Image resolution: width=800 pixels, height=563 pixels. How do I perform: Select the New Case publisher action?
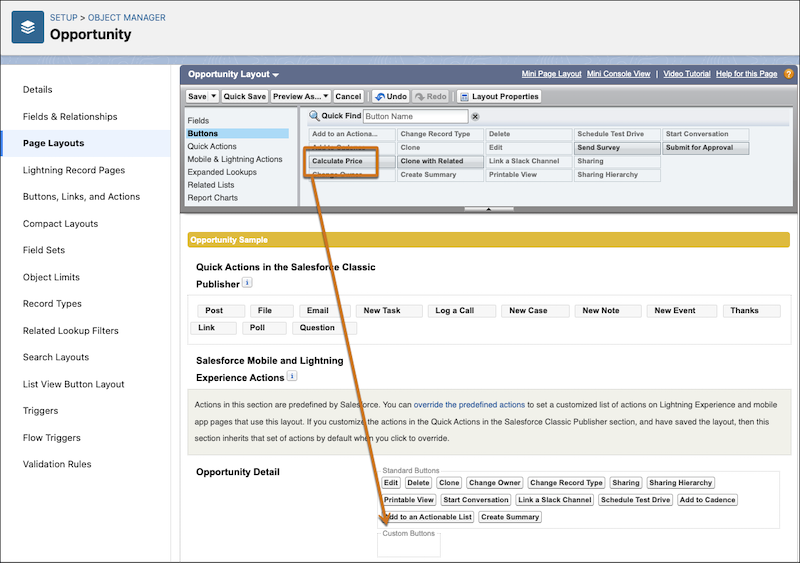click(535, 311)
